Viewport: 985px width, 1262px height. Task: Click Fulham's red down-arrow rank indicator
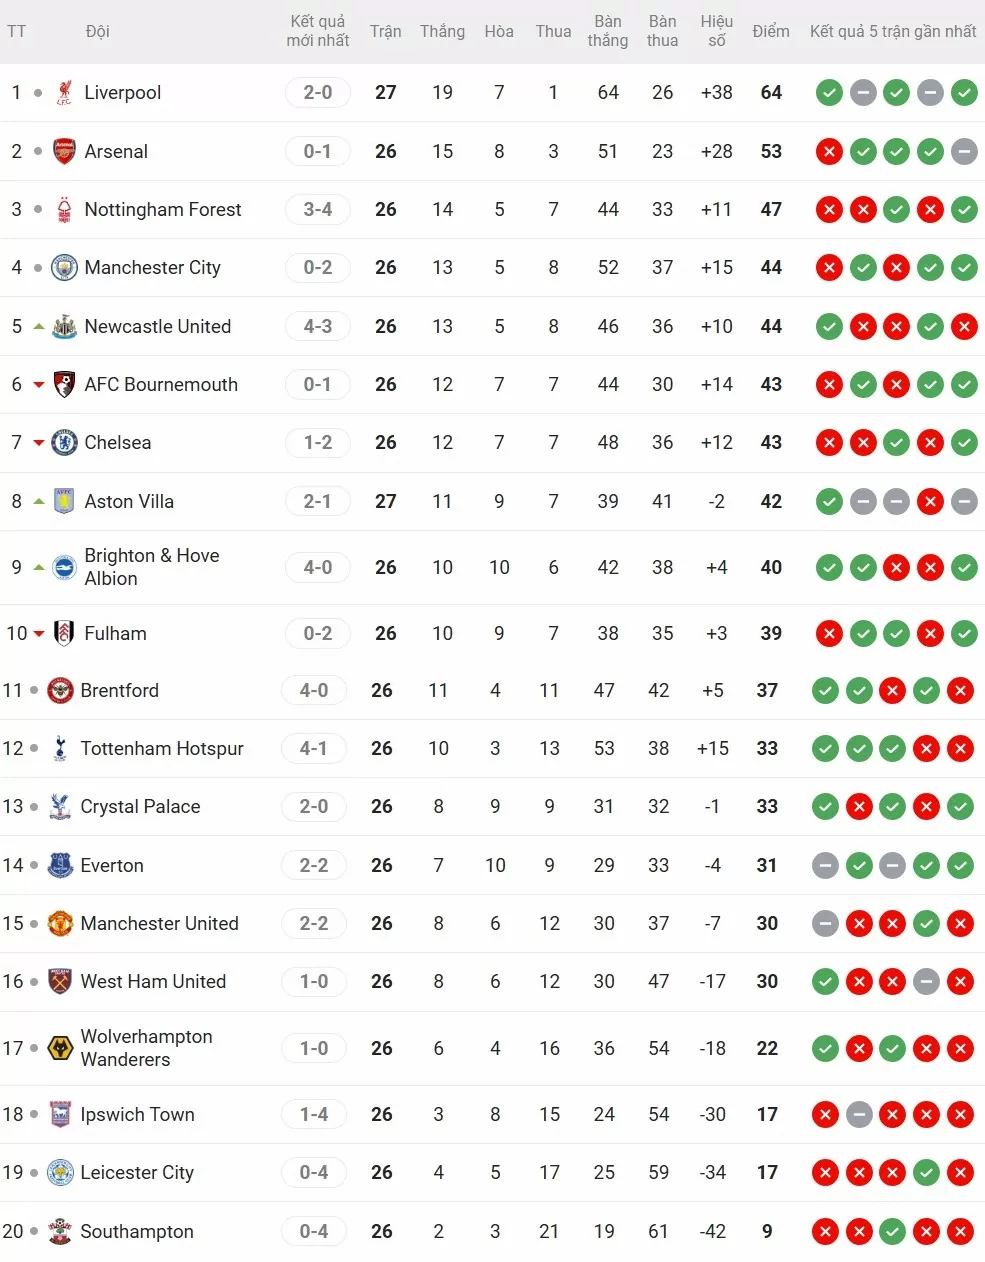[39, 633]
